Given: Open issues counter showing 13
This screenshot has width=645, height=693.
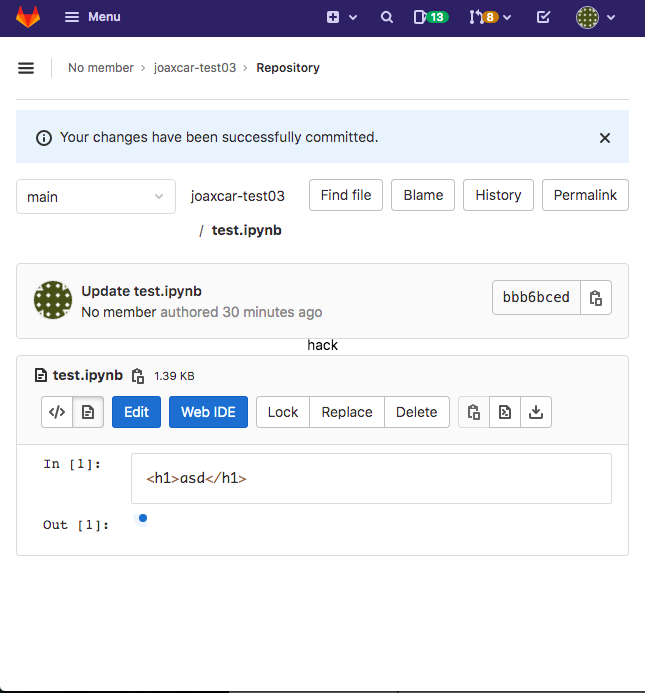Looking at the screenshot, I should pos(430,17).
